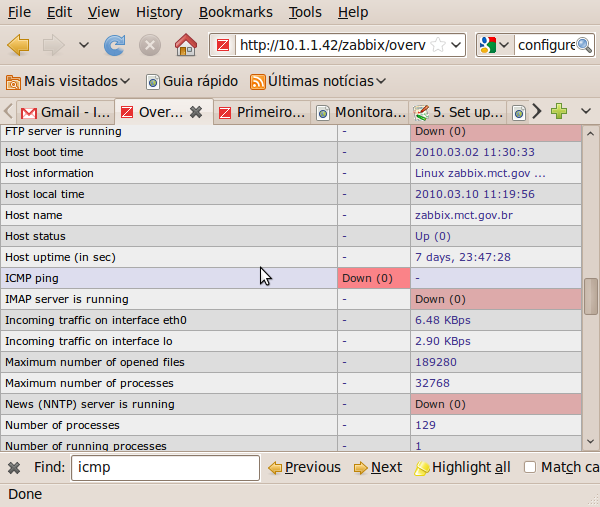
Task: Go to Home page icon
Action: click(x=185, y=46)
